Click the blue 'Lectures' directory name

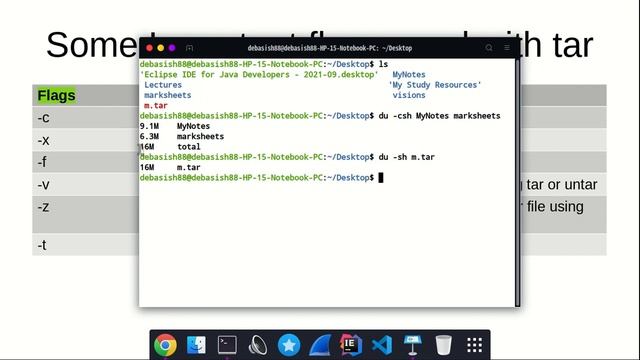pyautogui.click(x=163, y=85)
